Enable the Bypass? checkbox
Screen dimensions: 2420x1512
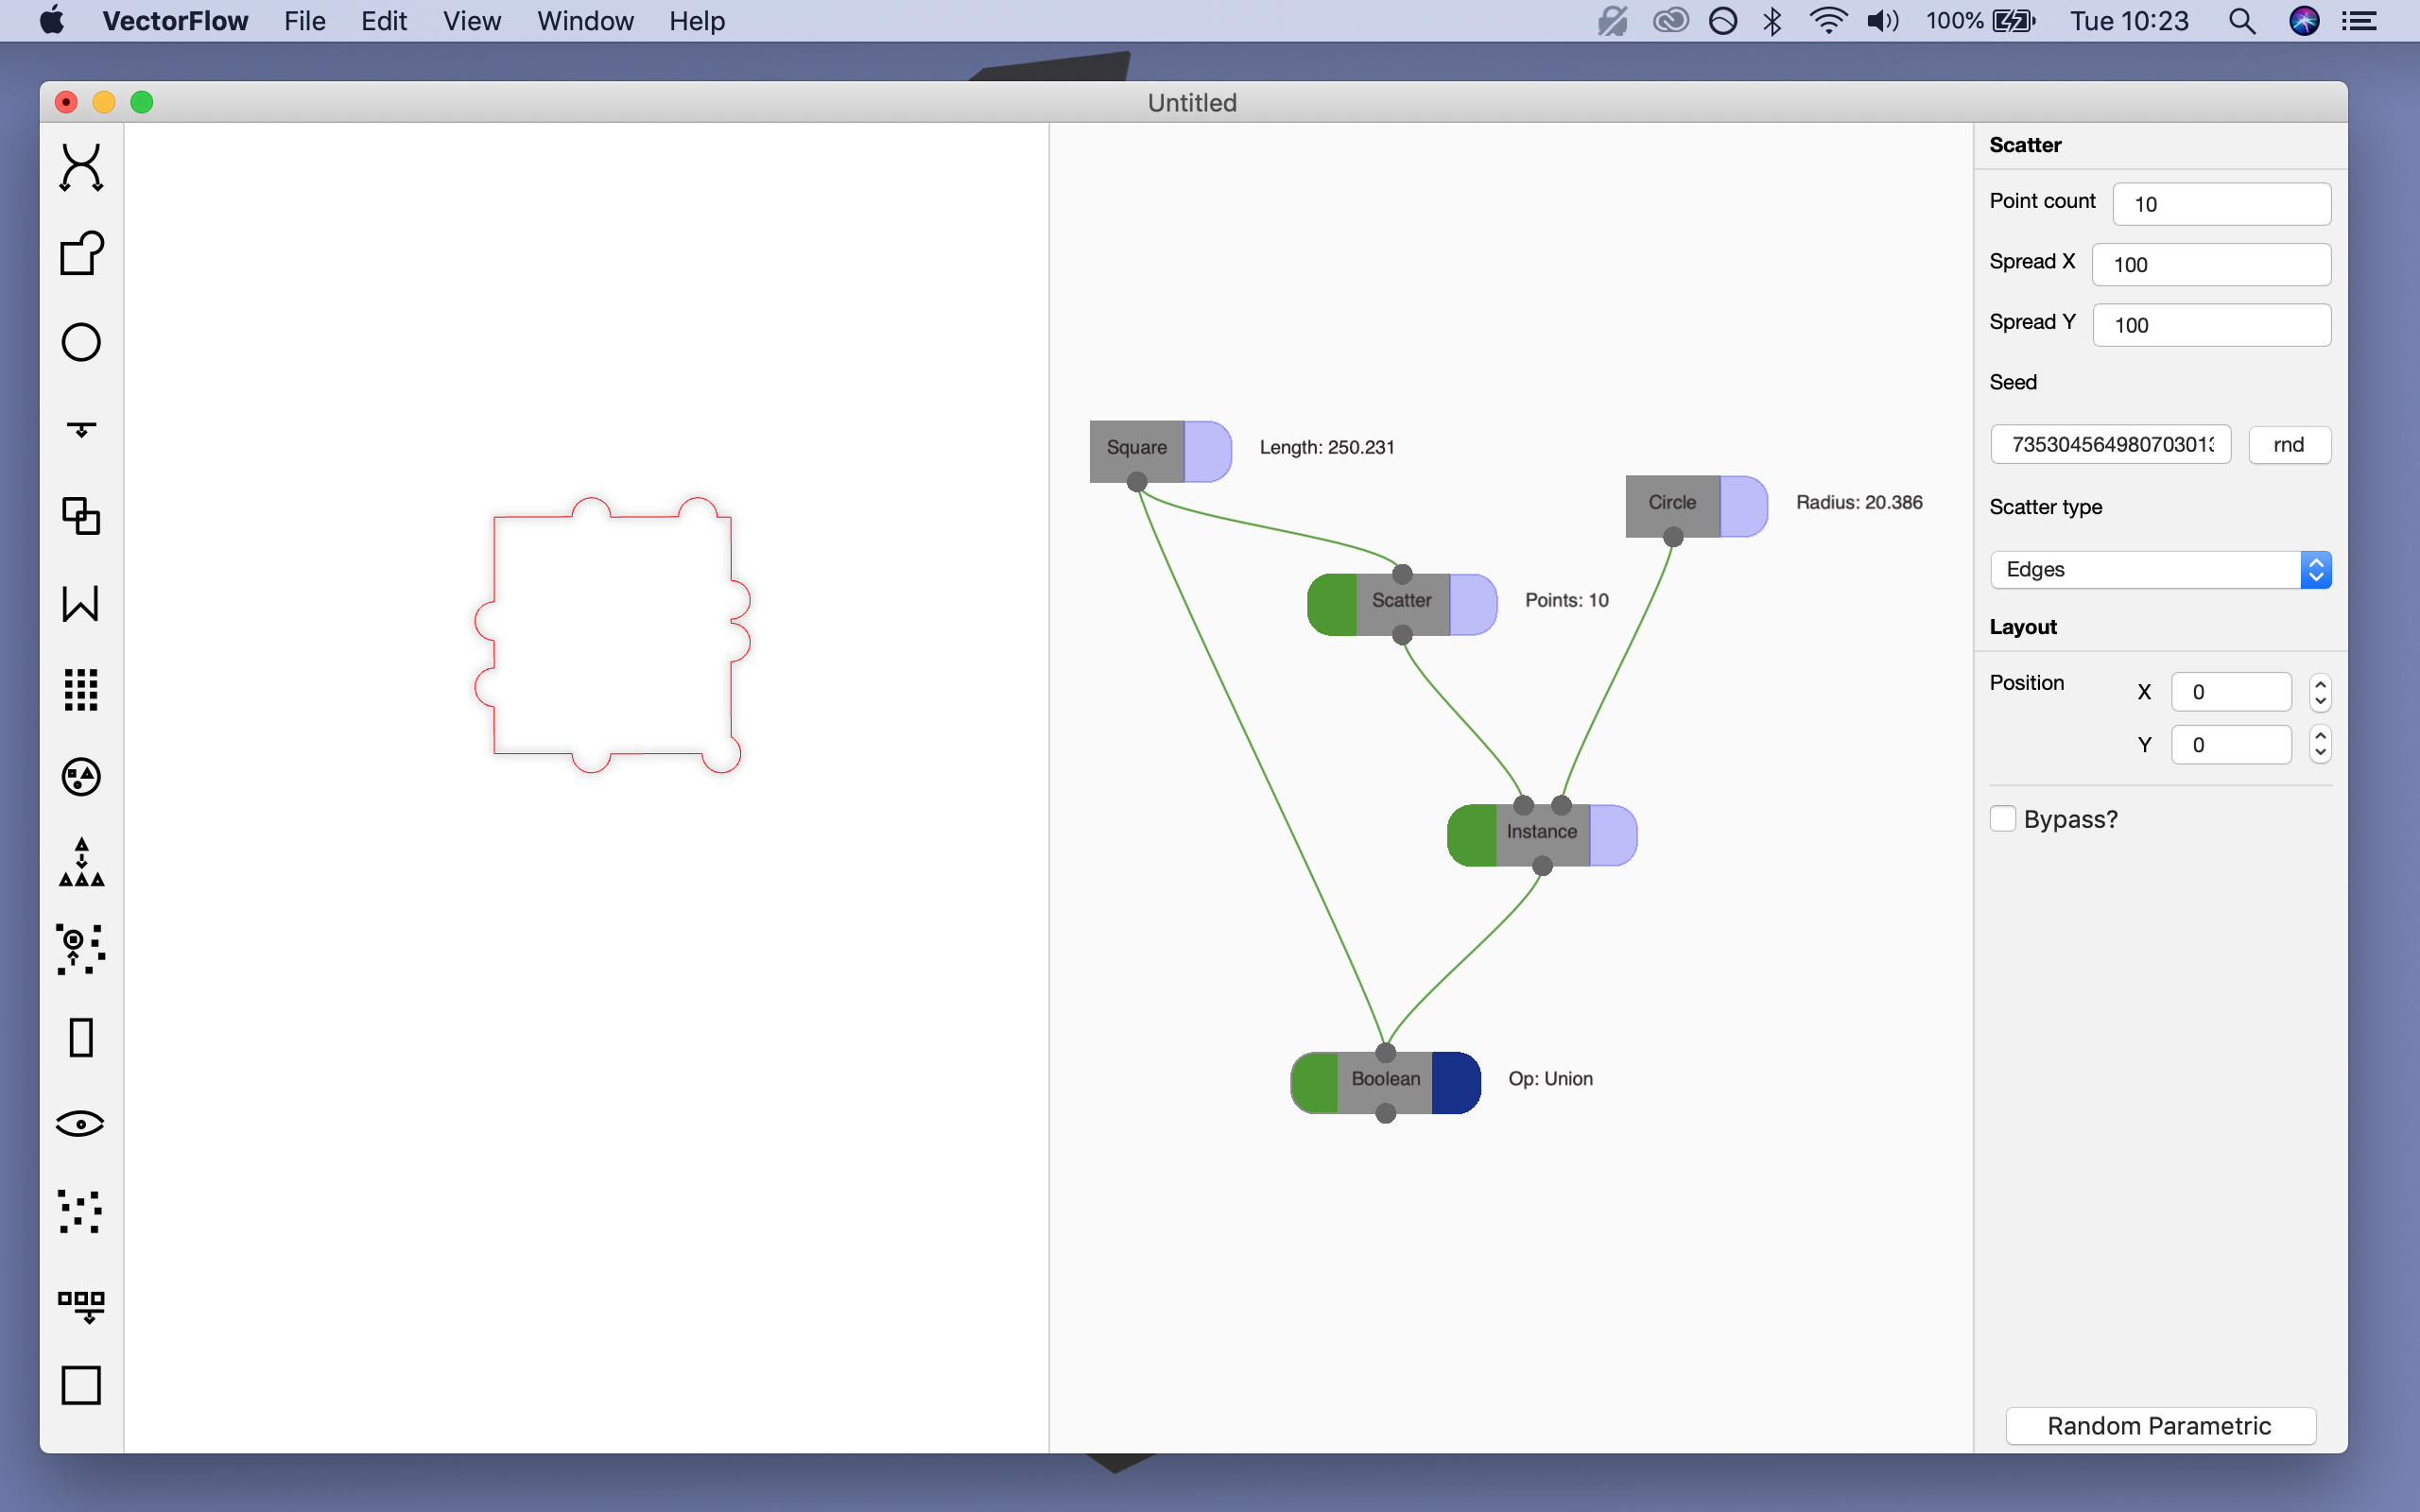click(x=2002, y=819)
